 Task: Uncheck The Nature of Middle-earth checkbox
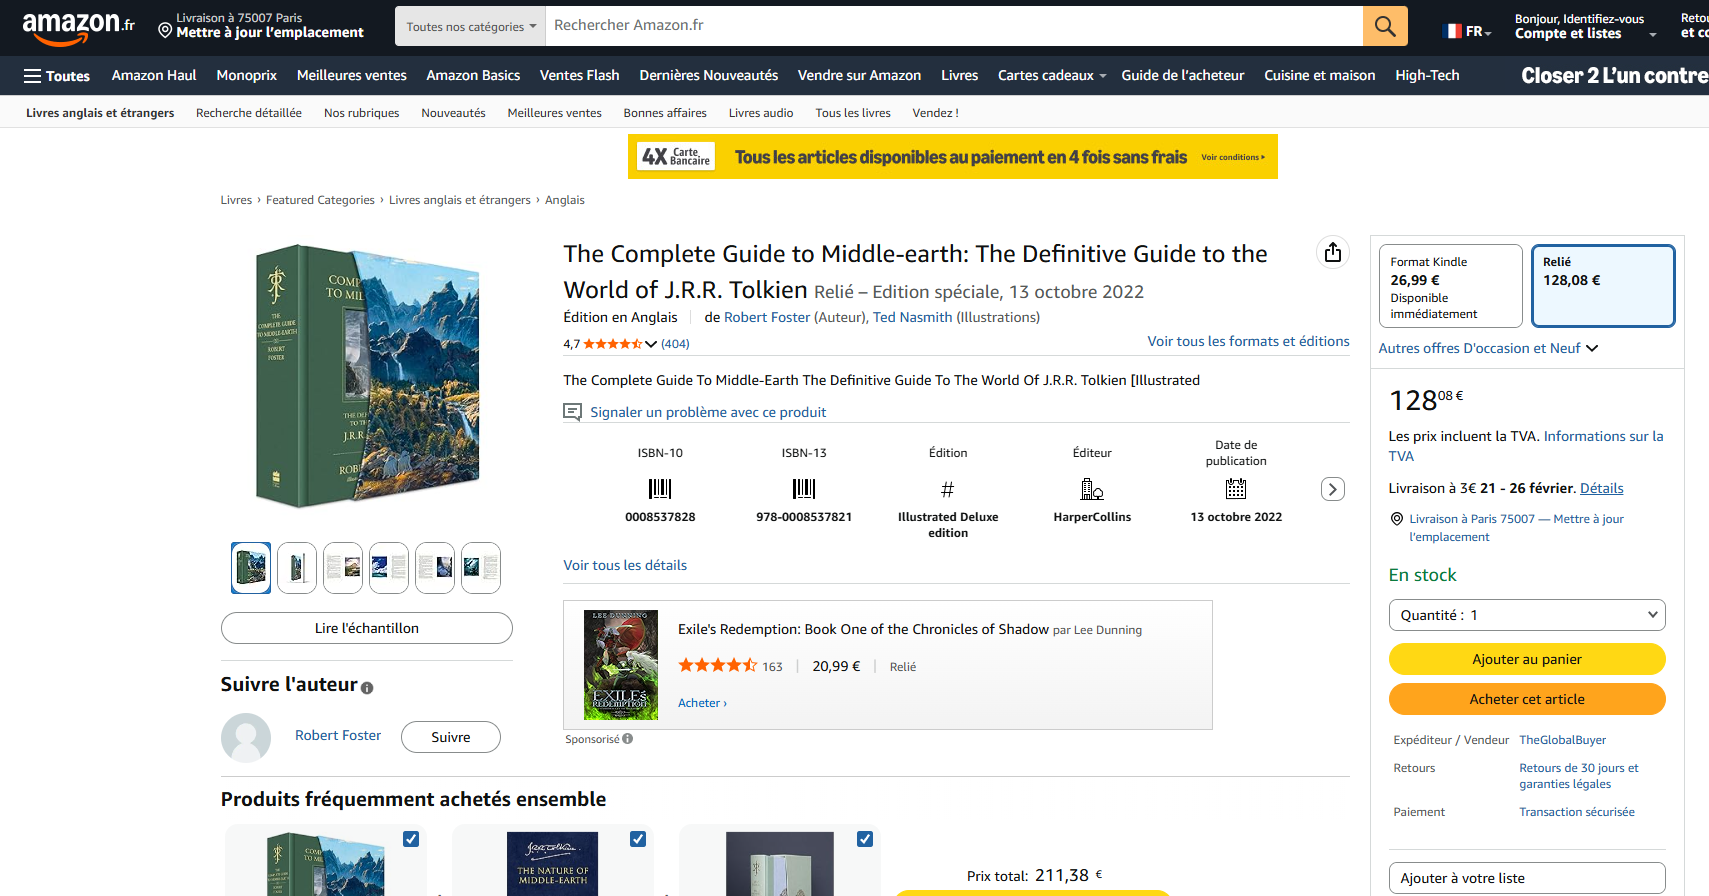click(638, 839)
